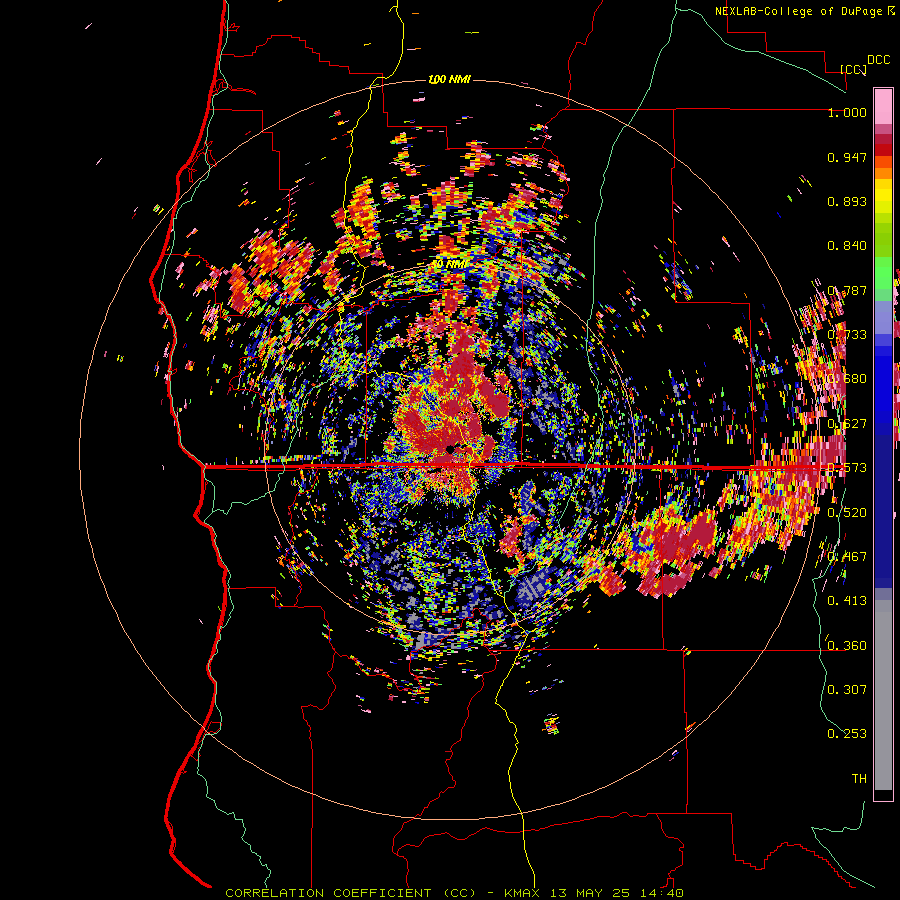Viewport: 900px width, 900px height.
Task: Click the TH threshold label
Action: point(859,779)
